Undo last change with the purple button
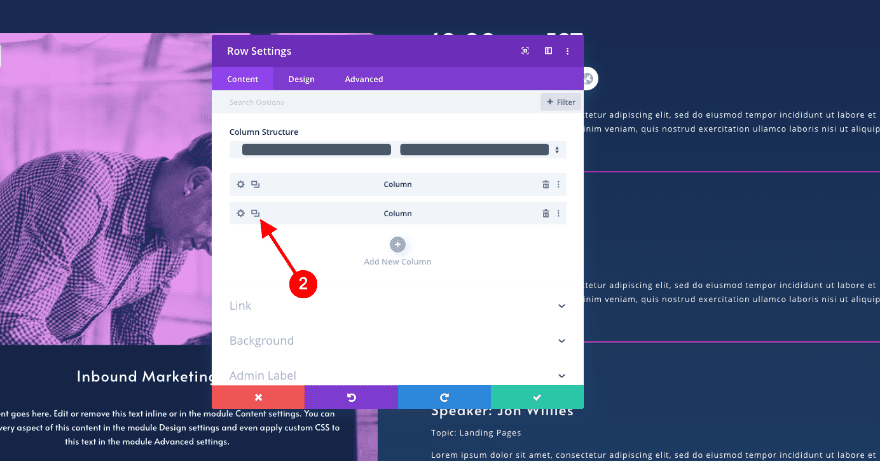 pos(351,397)
